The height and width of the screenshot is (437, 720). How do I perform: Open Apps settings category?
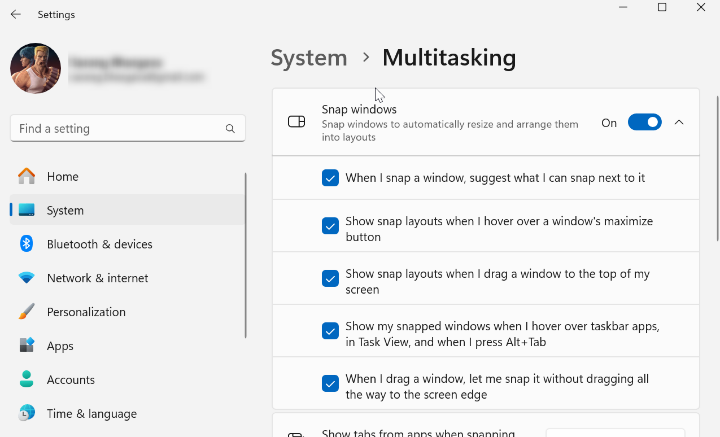pos(127,346)
